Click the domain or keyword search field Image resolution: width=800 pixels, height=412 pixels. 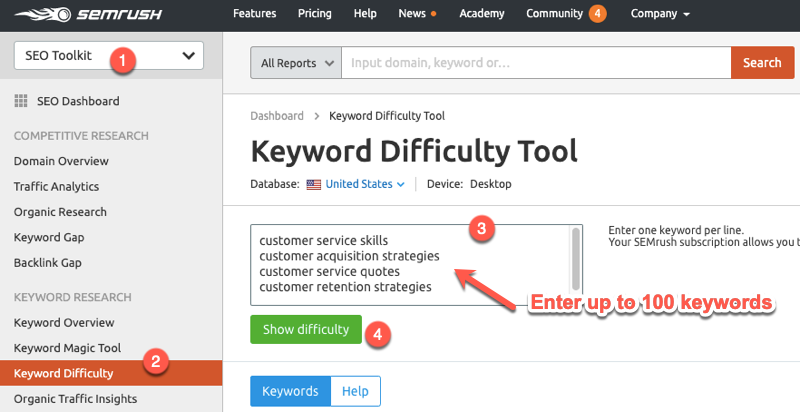536,63
